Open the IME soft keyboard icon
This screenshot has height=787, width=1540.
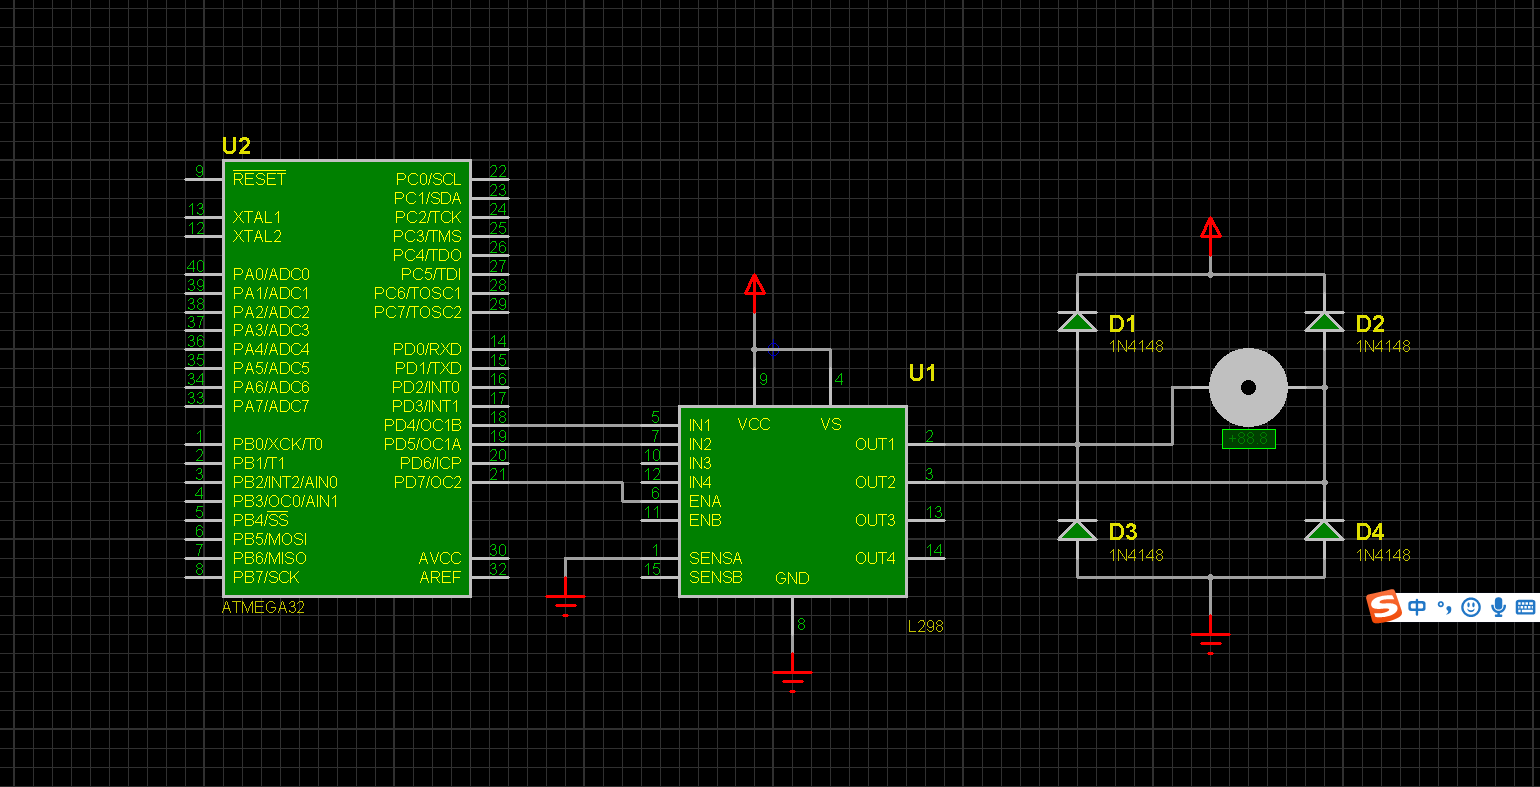(1525, 607)
